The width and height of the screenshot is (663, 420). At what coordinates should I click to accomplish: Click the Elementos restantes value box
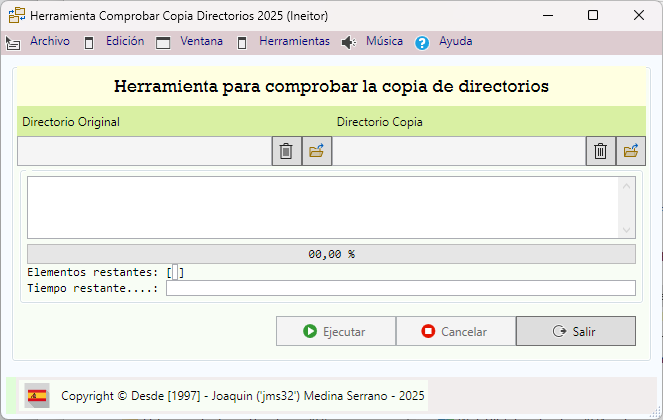coord(175,272)
